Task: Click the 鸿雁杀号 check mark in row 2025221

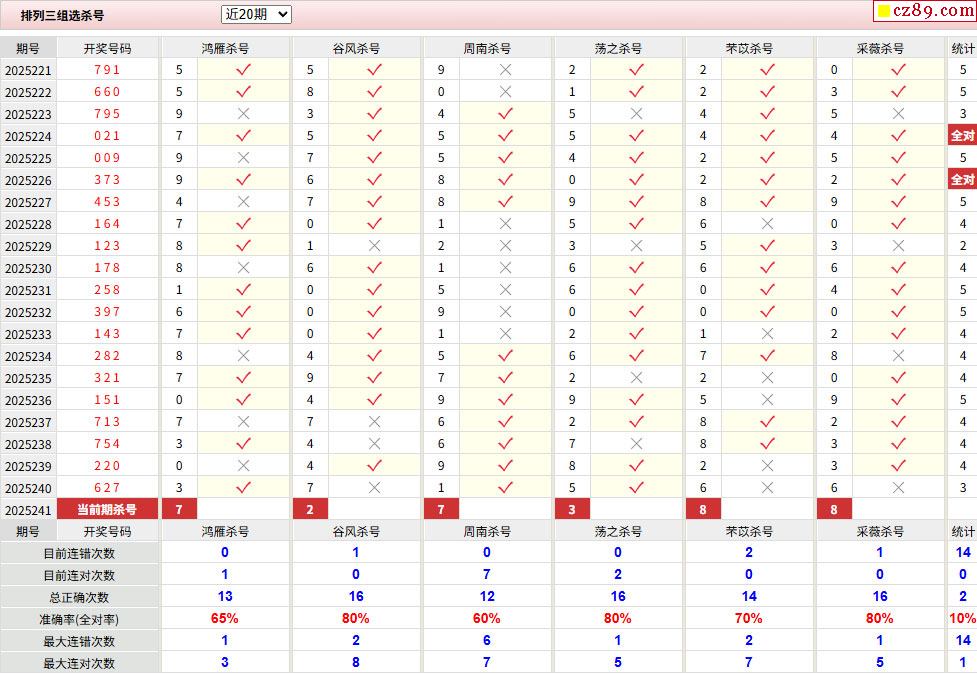Action: pyautogui.click(x=244, y=70)
